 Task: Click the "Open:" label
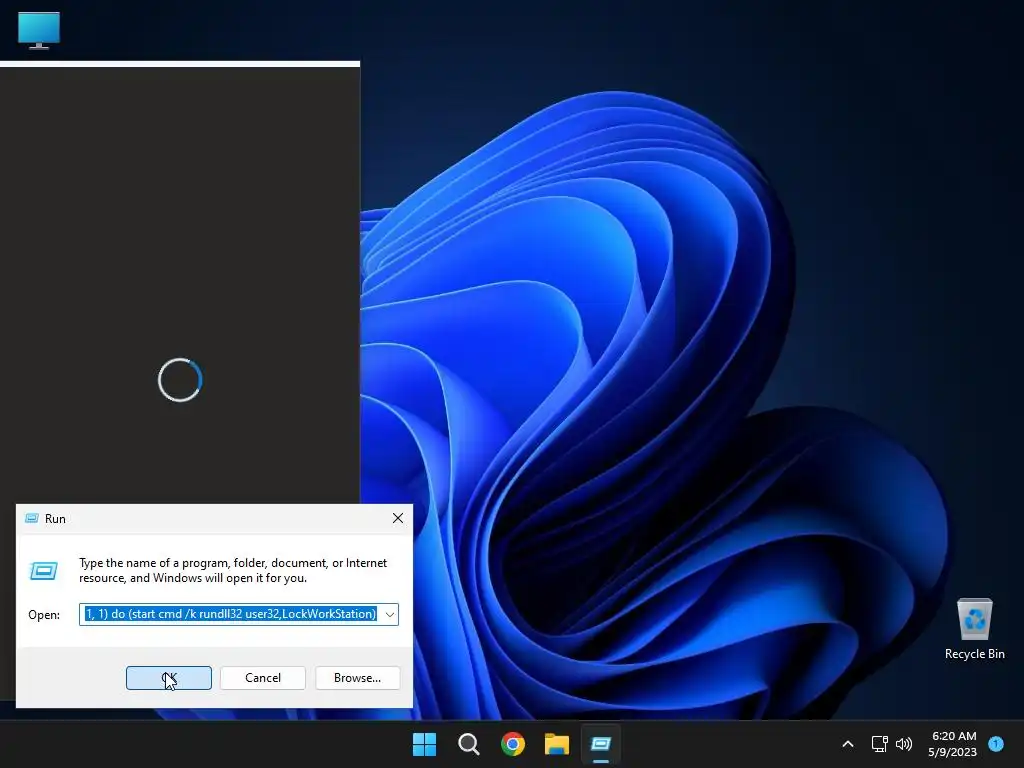point(44,615)
